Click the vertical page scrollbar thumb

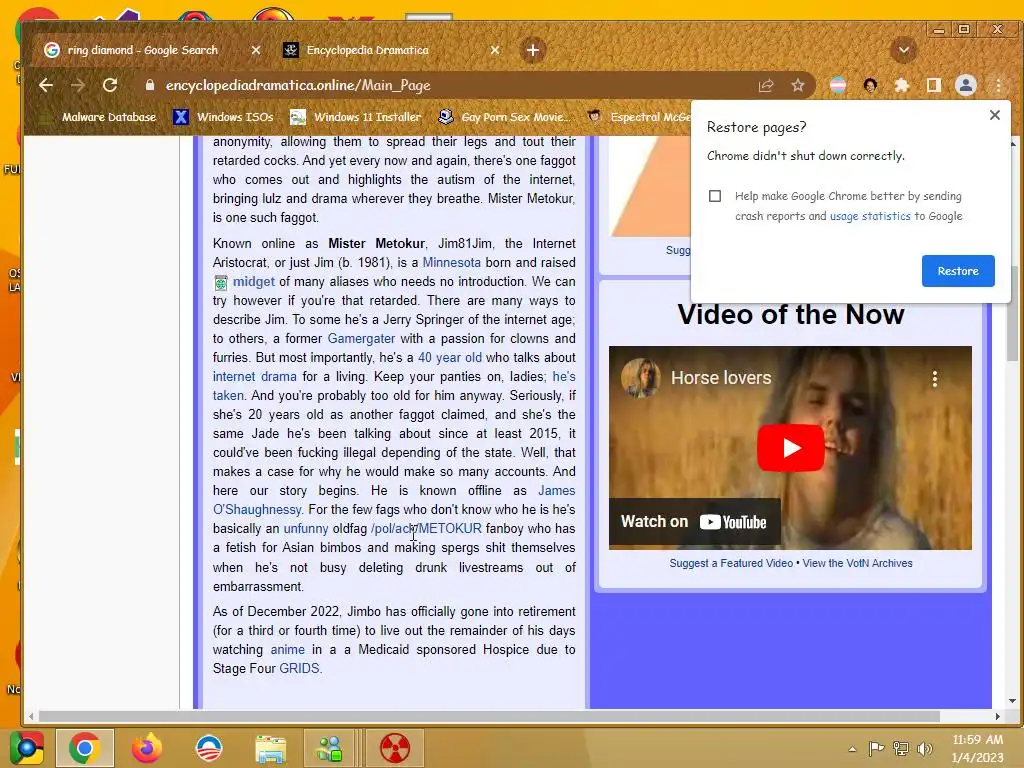click(x=1013, y=313)
